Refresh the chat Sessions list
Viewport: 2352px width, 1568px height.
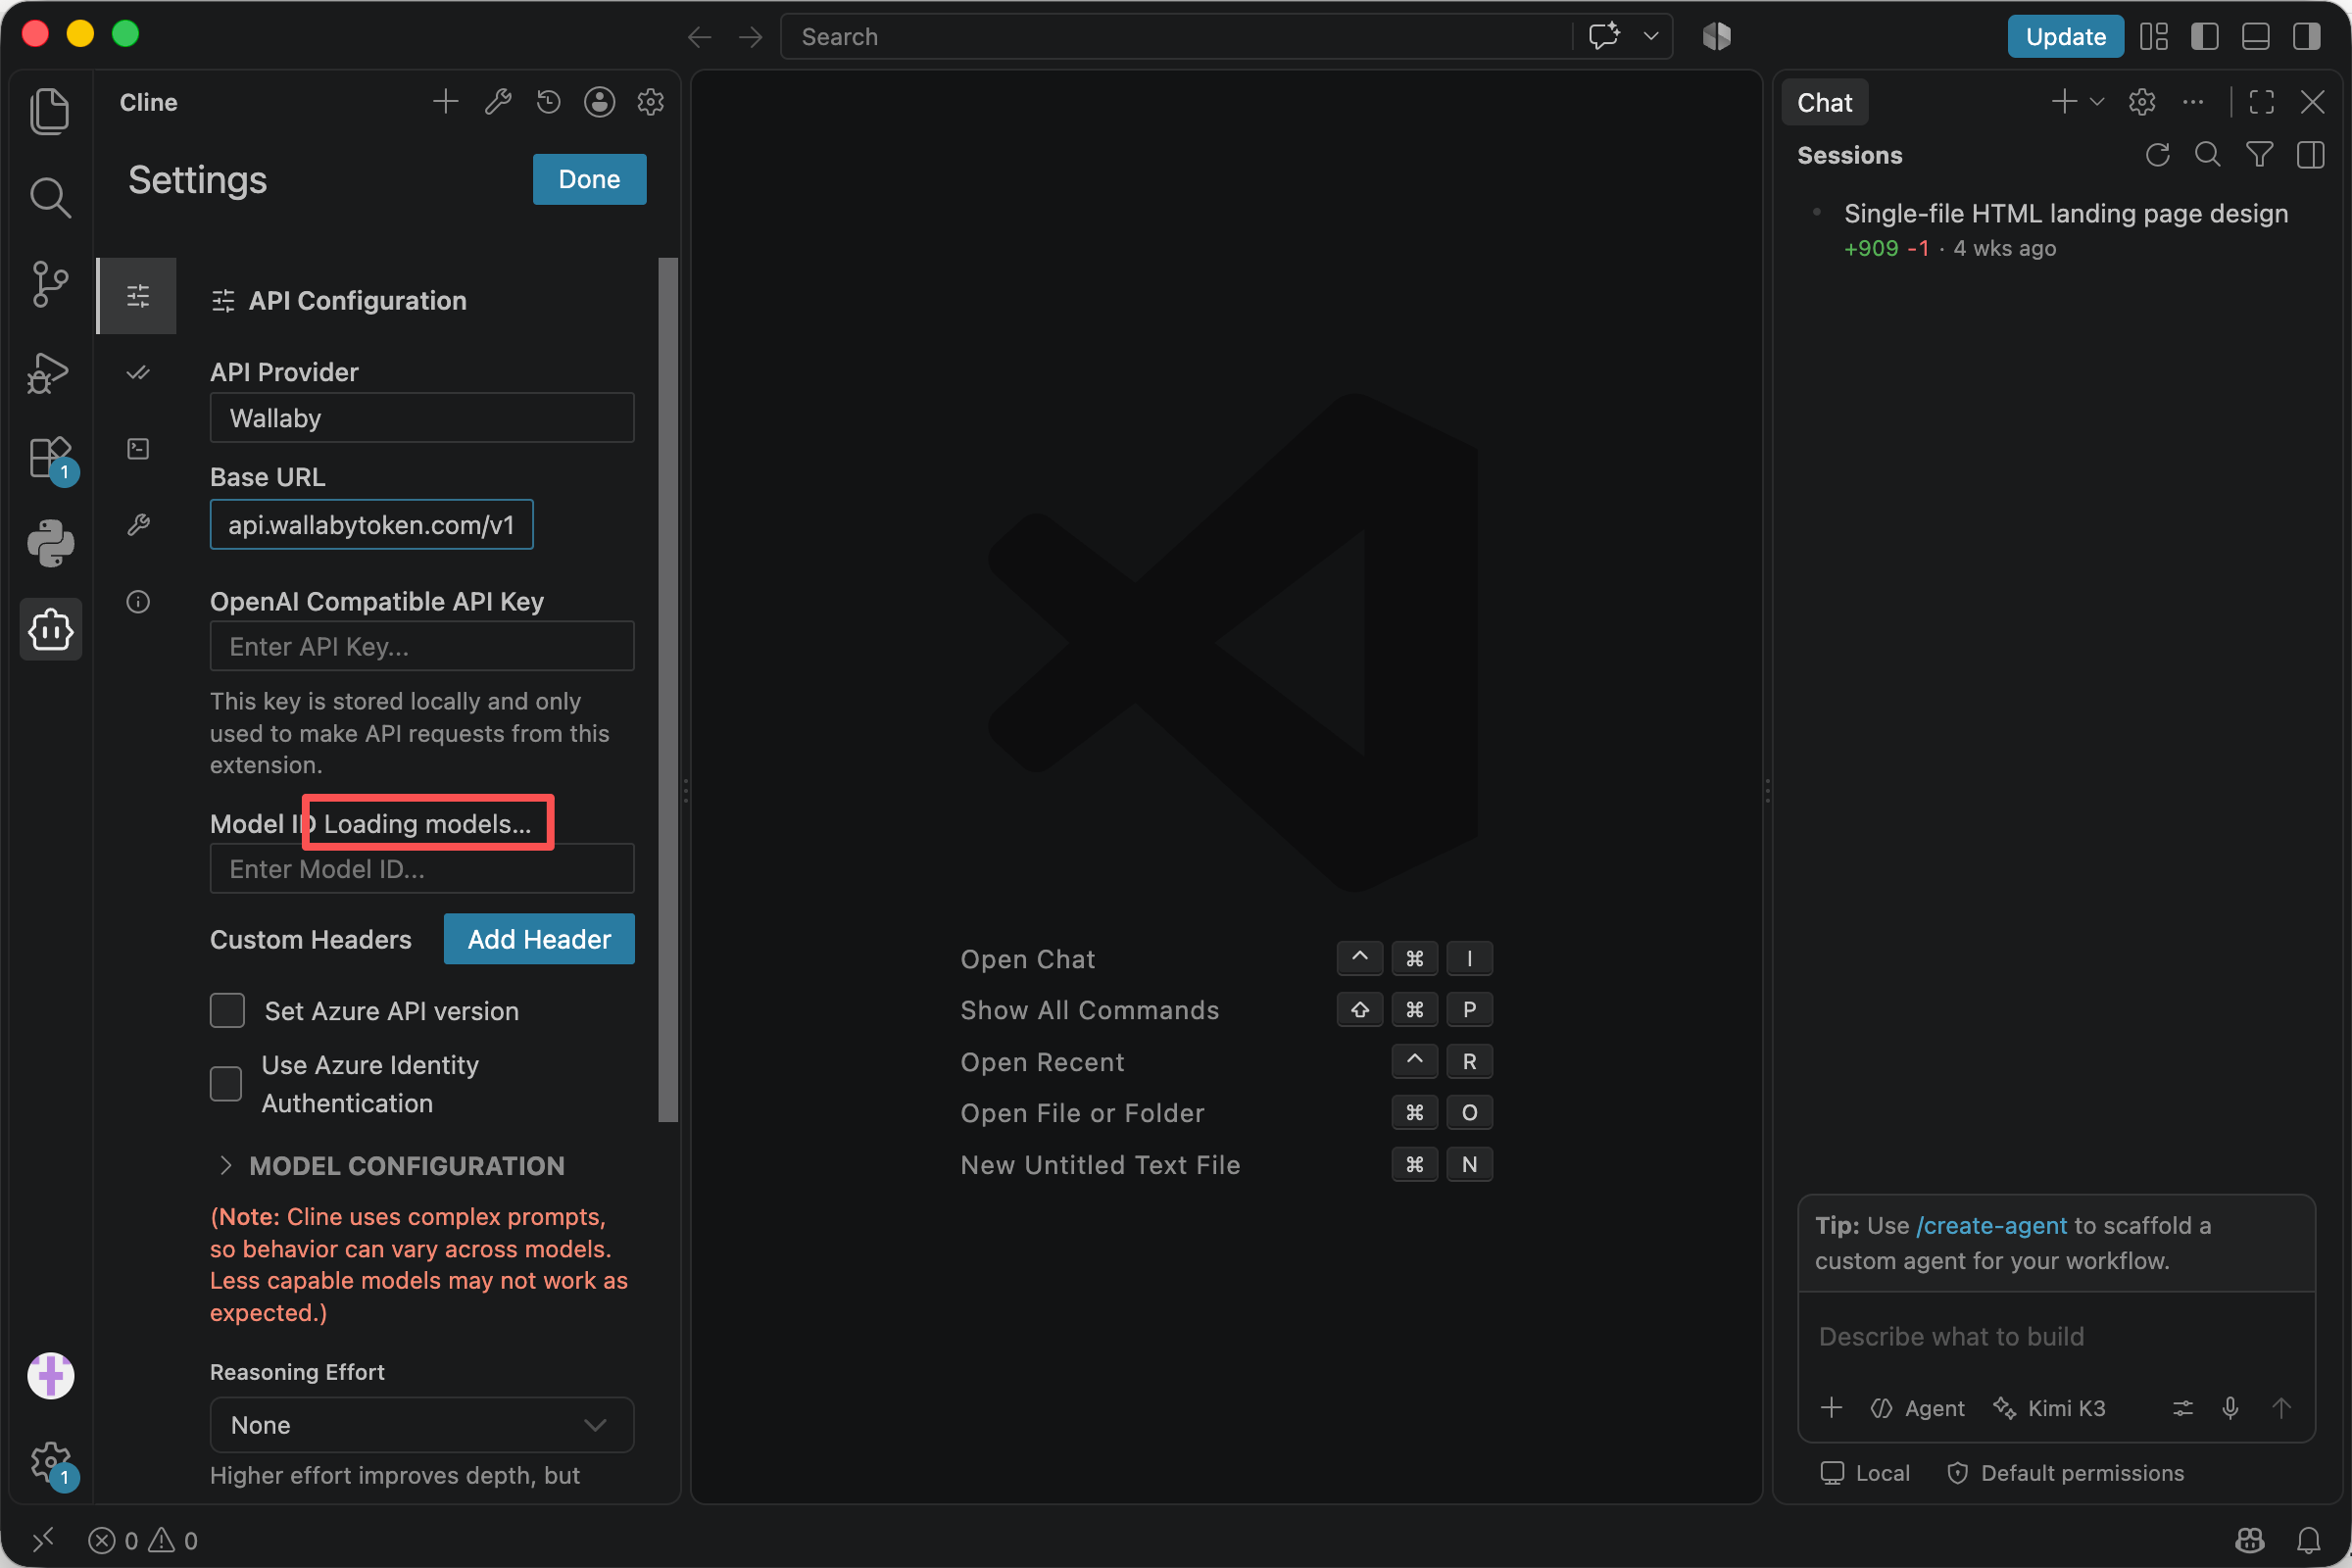point(2157,155)
